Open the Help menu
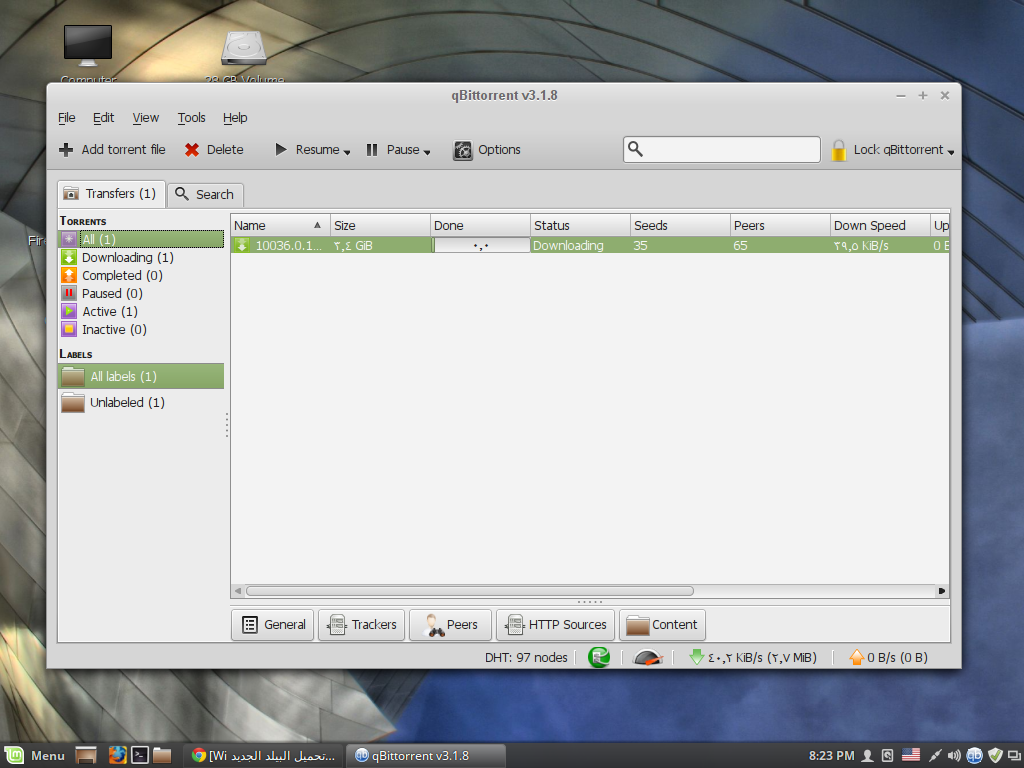1024x768 pixels. point(235,118)
